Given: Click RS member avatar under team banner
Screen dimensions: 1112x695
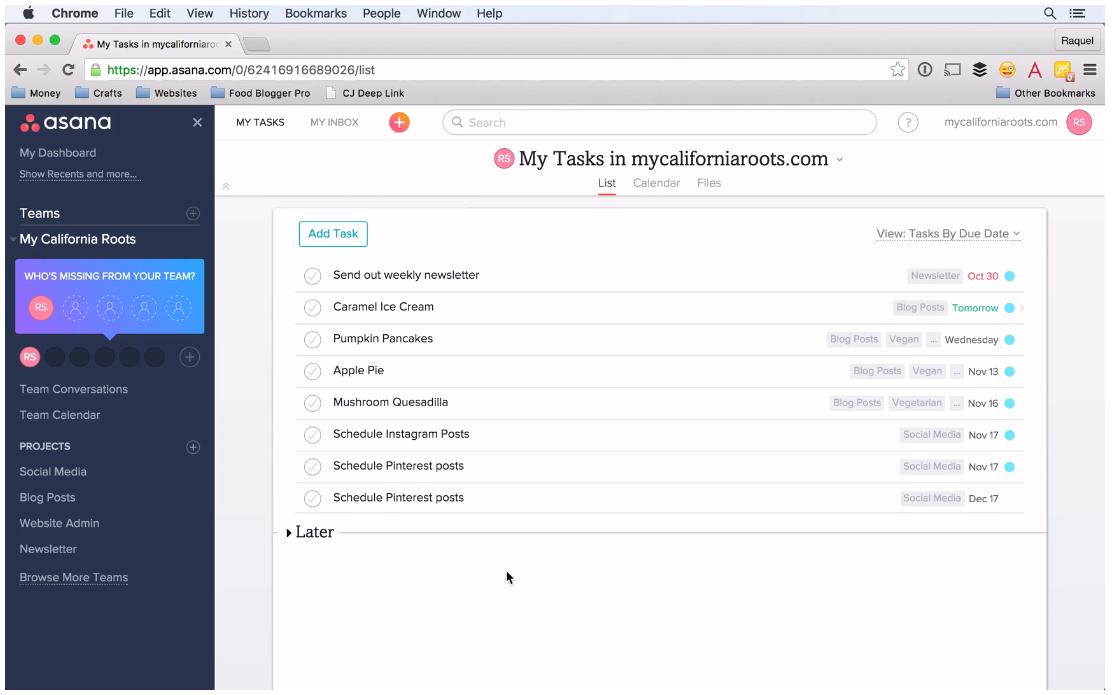Looking at the screenshot, I should click(x=30, y=357).
